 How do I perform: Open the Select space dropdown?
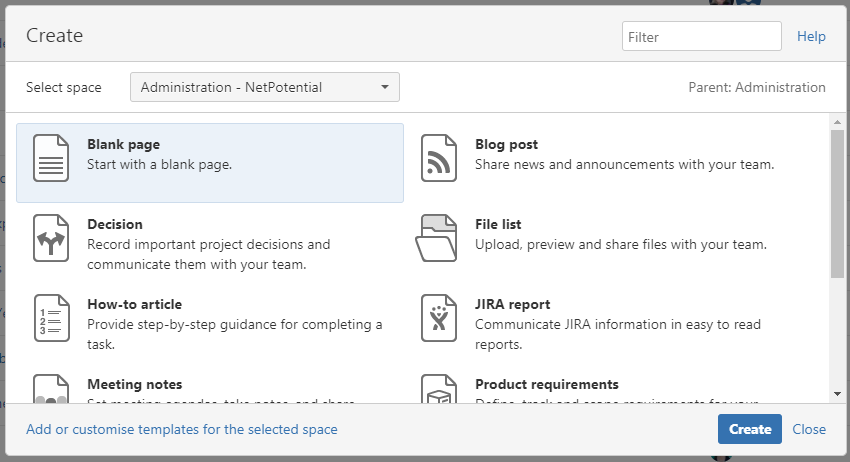(x=265, y=87)
